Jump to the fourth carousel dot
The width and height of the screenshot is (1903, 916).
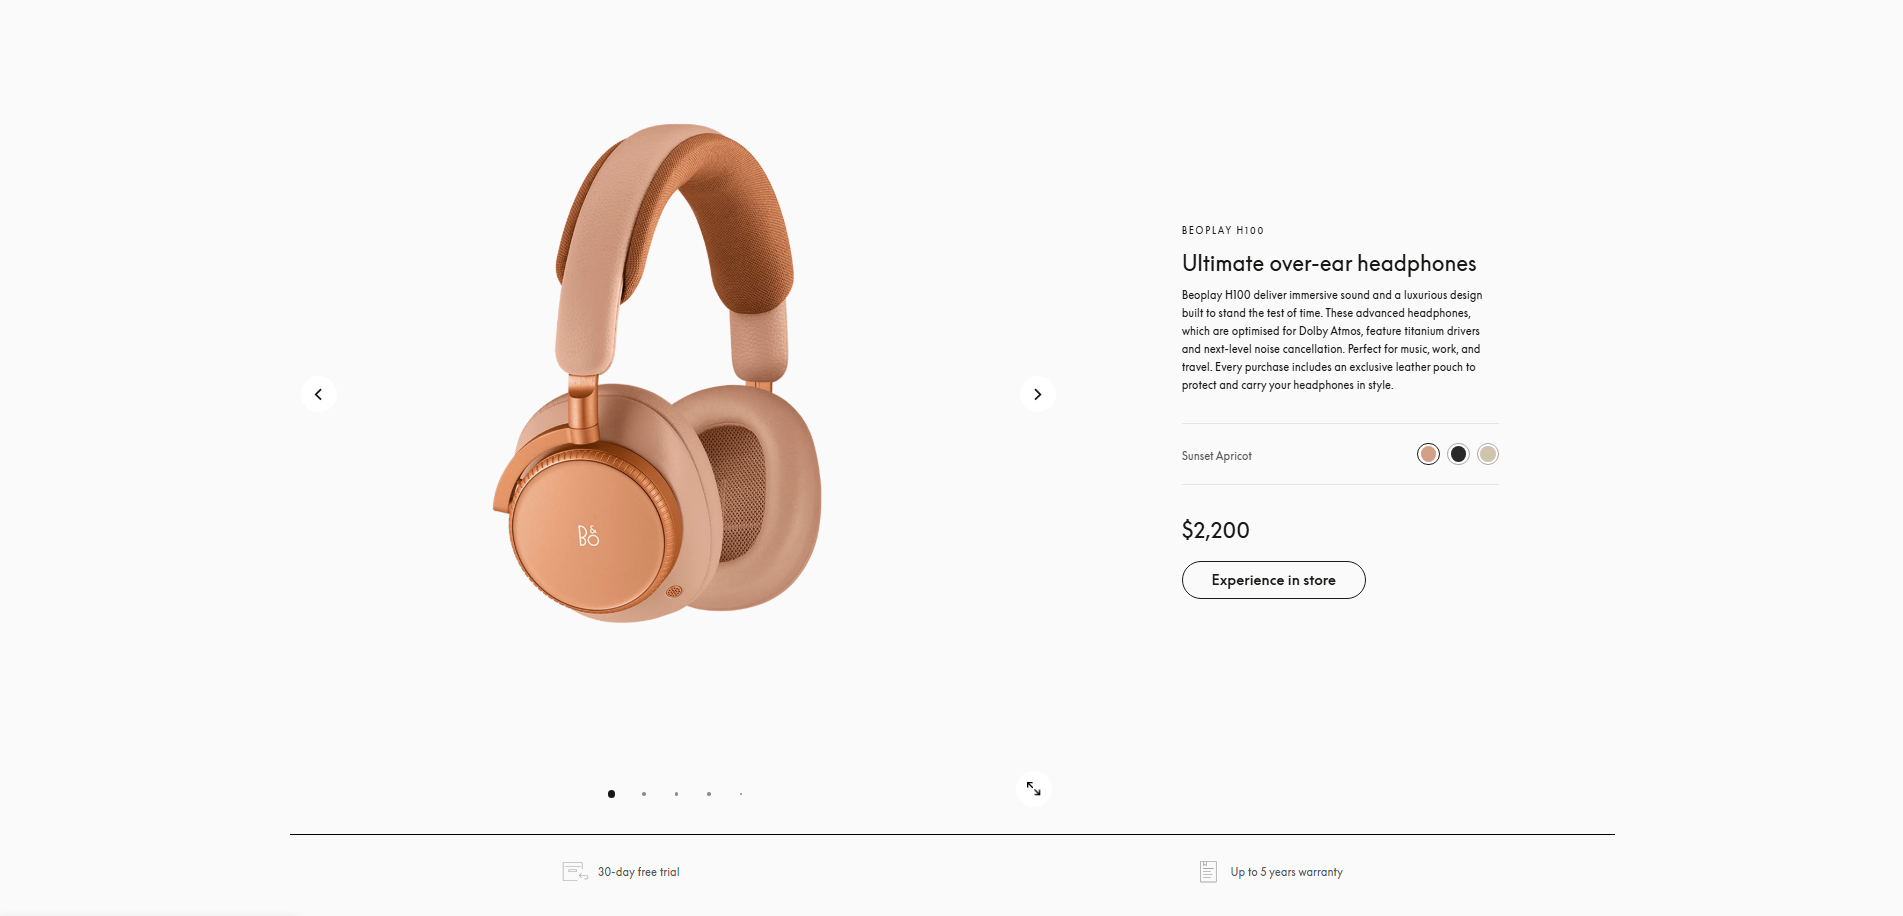point(709,794)
